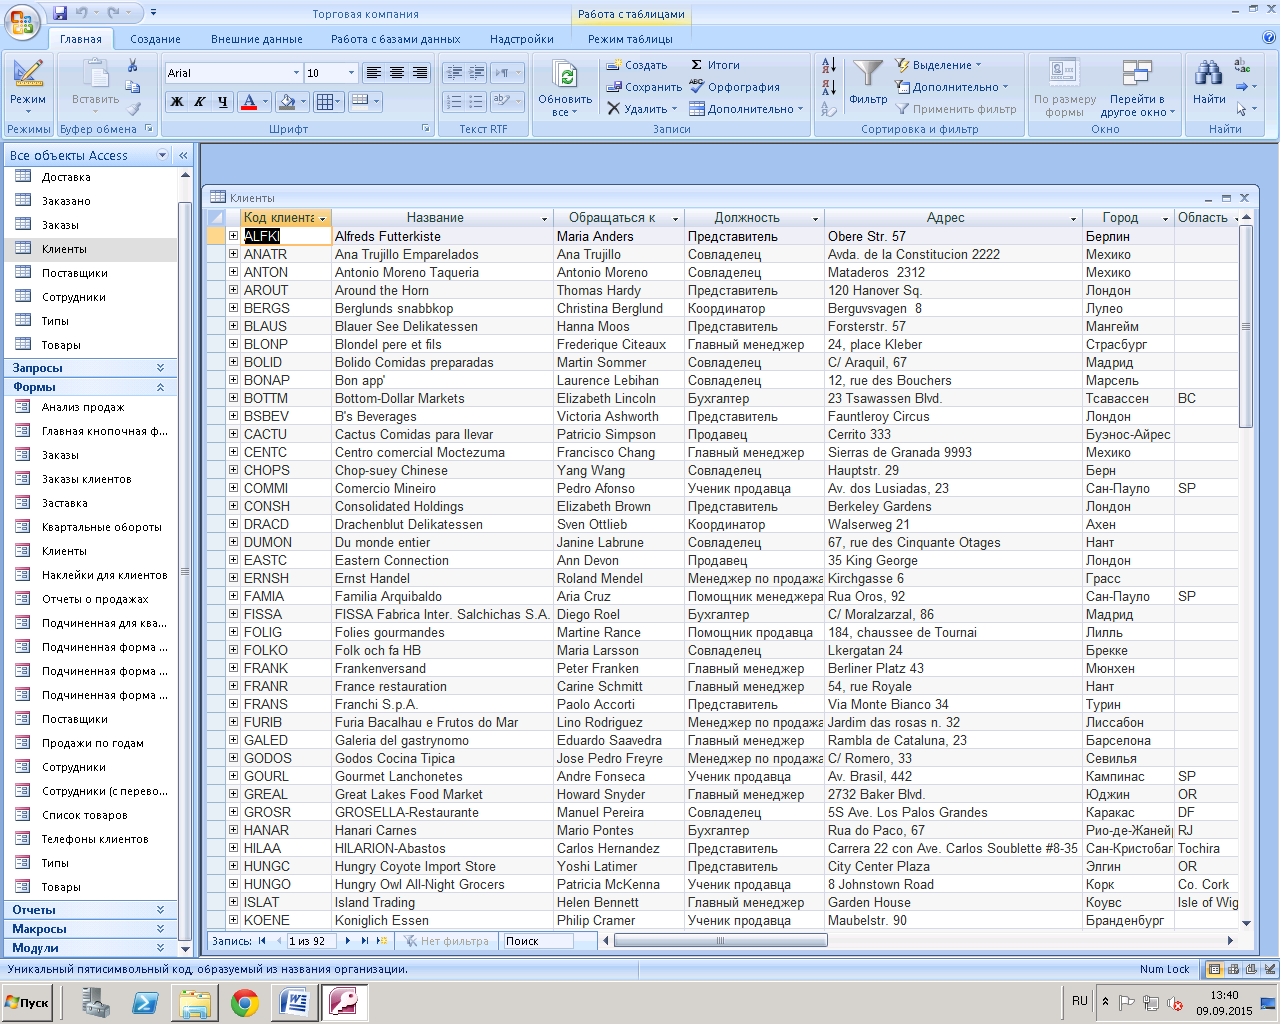Click the Replace icon in Найти group
Viewport: 1280px width, 1024px height.
pyautogui.click(x=1242, y=65)
